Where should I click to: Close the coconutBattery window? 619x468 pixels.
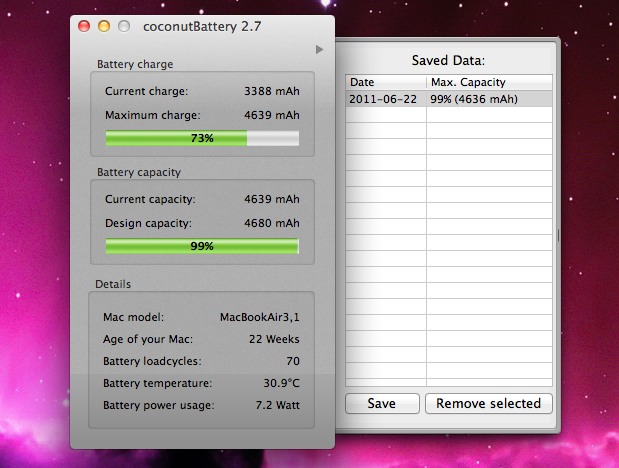click(84, 26)
